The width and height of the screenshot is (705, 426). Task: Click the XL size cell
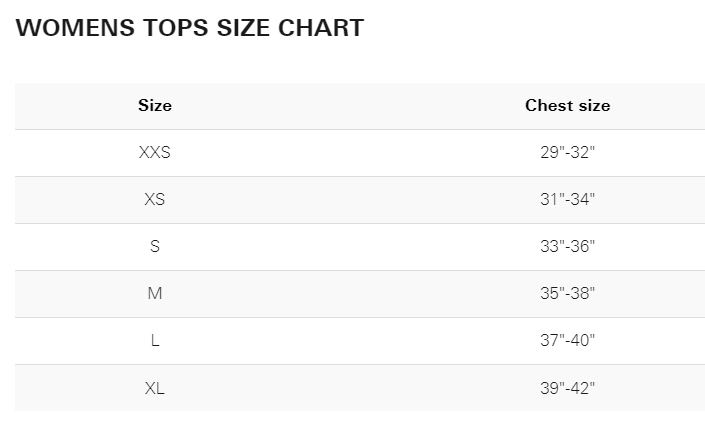click(155, 388)
